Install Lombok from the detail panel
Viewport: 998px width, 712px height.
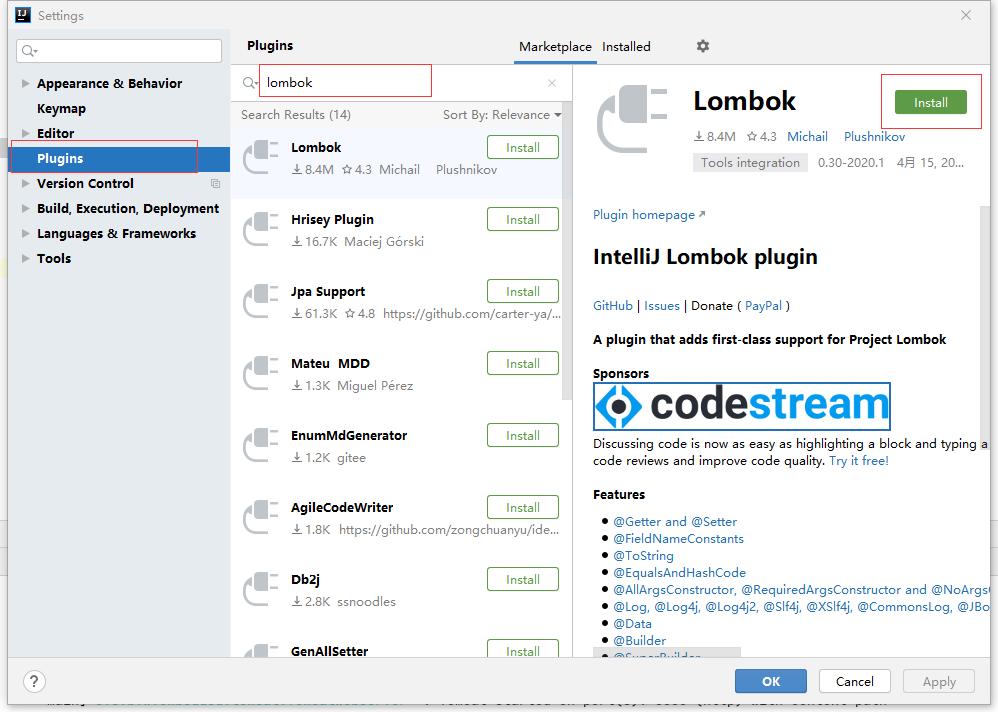coord(931,102)
